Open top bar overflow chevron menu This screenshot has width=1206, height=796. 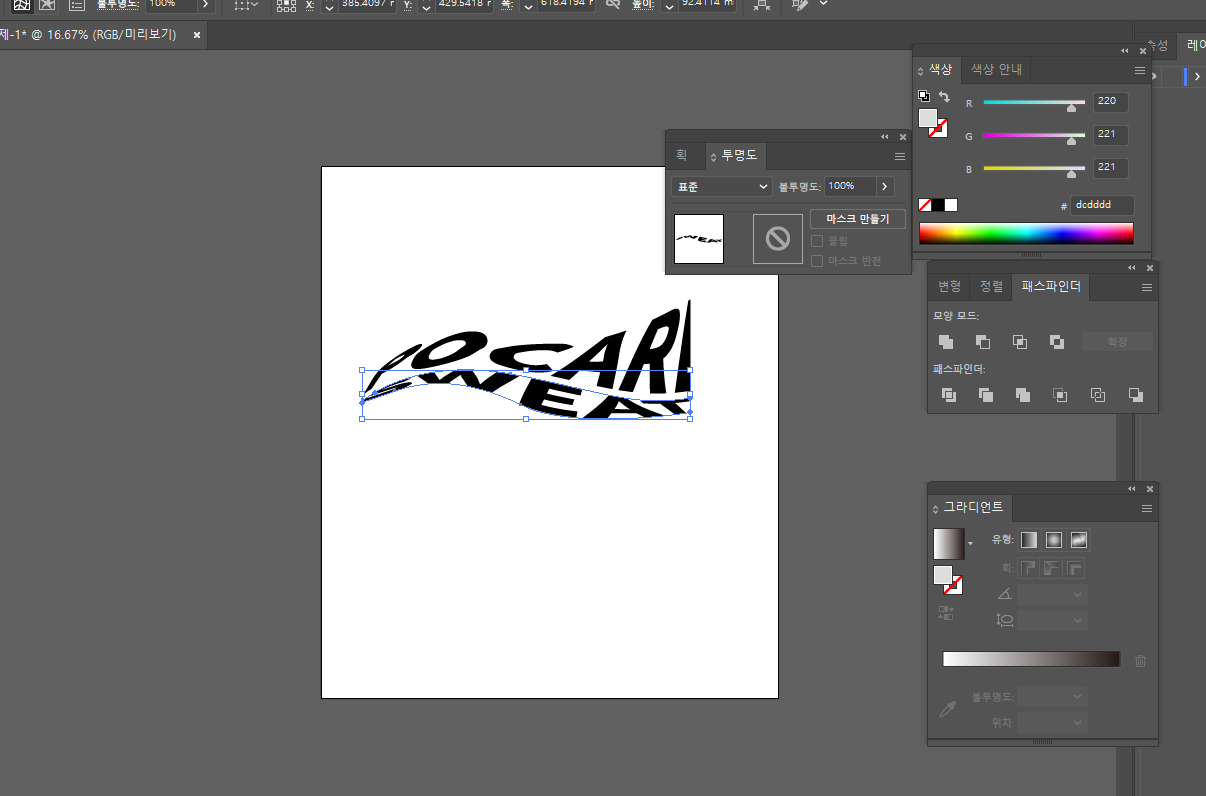(x=823, y=3)
